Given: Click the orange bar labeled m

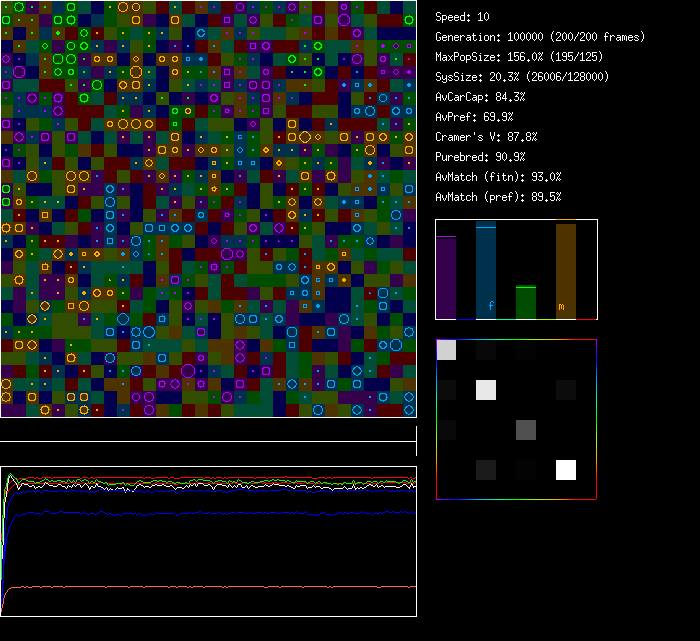Looking at the screenshot, I should 566,270.
